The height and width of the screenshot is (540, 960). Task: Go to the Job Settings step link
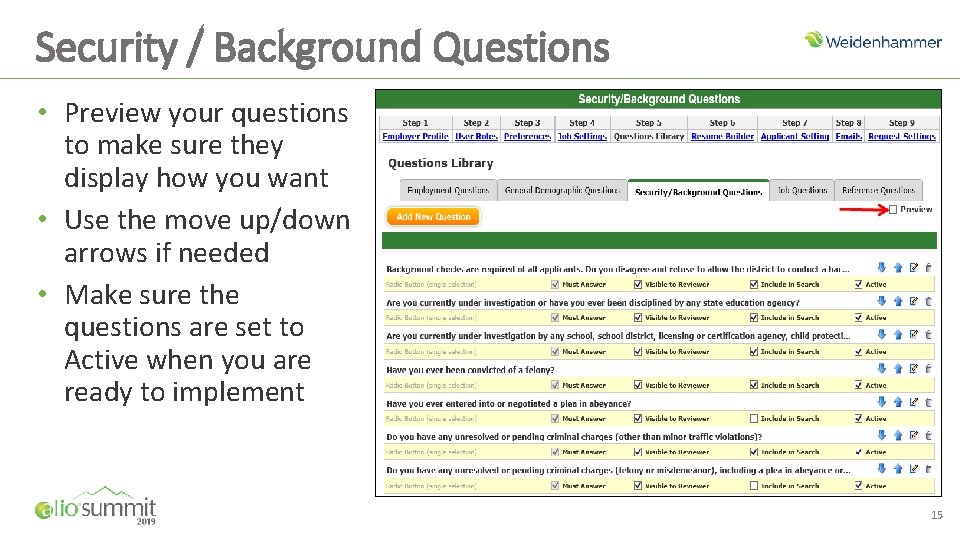click(582, 136)
